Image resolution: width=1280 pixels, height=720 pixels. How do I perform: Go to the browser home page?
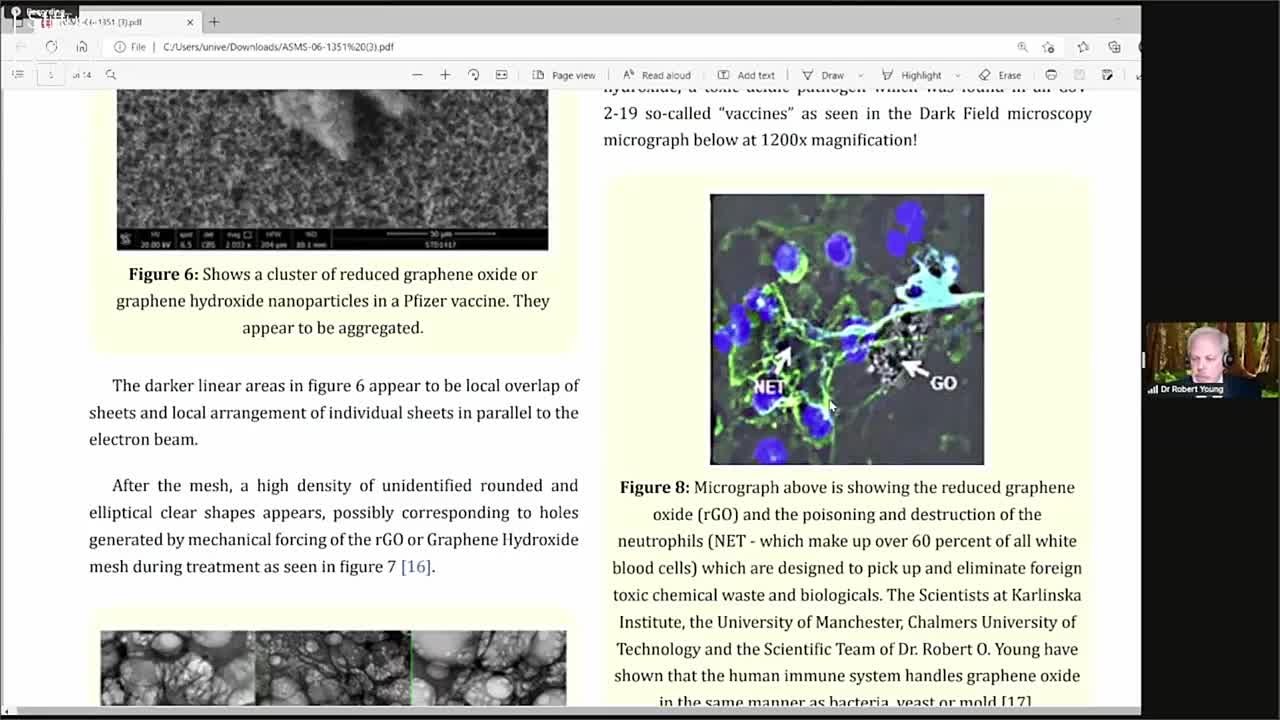[x=82, y=47]
